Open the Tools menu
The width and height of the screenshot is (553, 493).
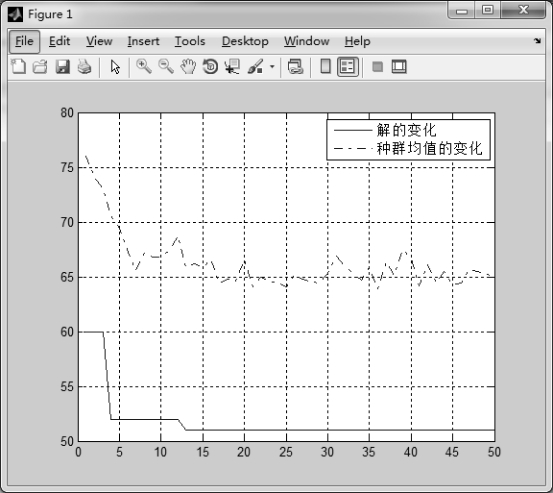[x=190, y=41]
